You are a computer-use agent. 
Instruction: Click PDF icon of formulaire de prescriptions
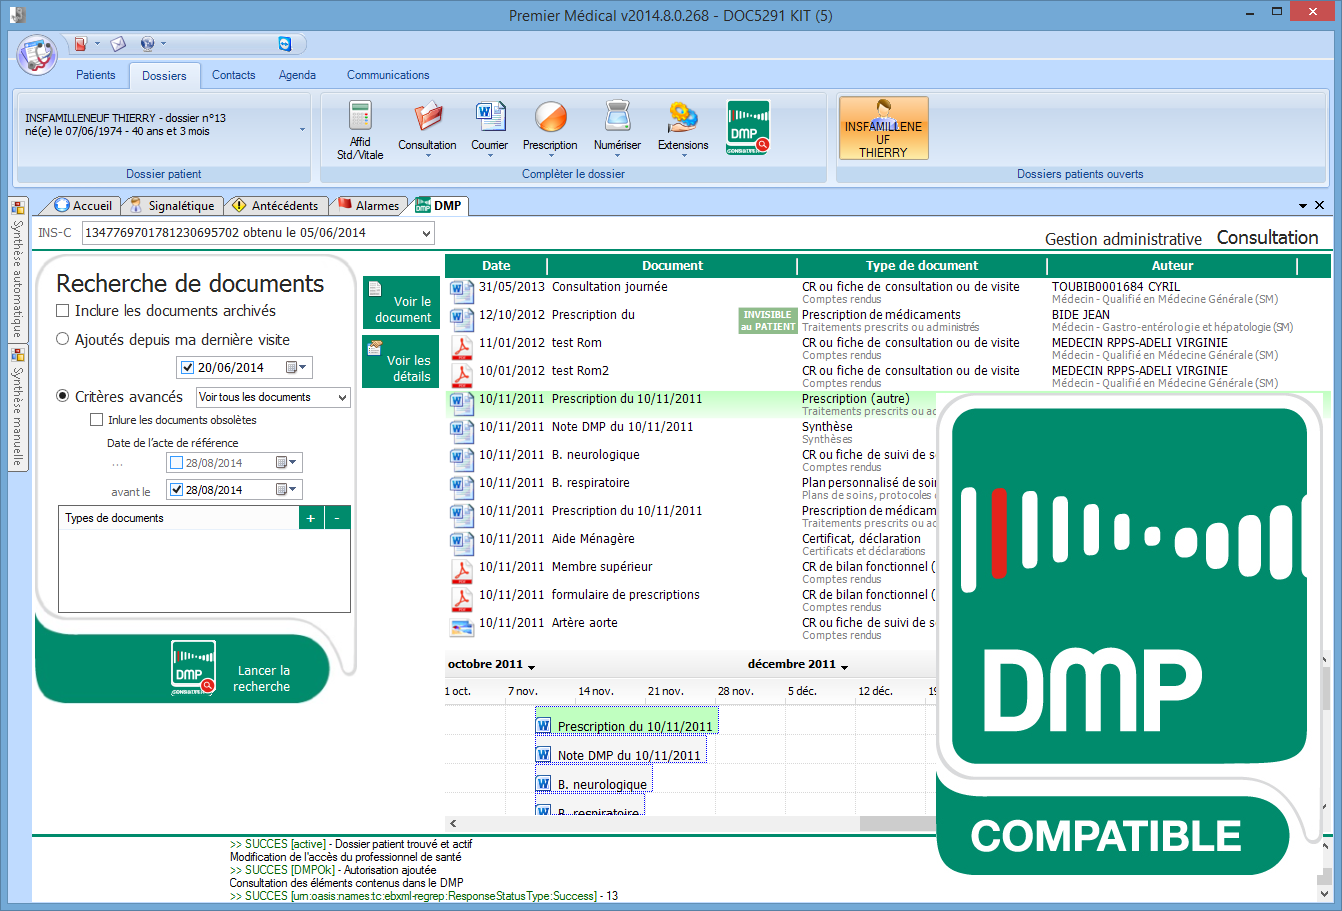(x=461, y=599)
